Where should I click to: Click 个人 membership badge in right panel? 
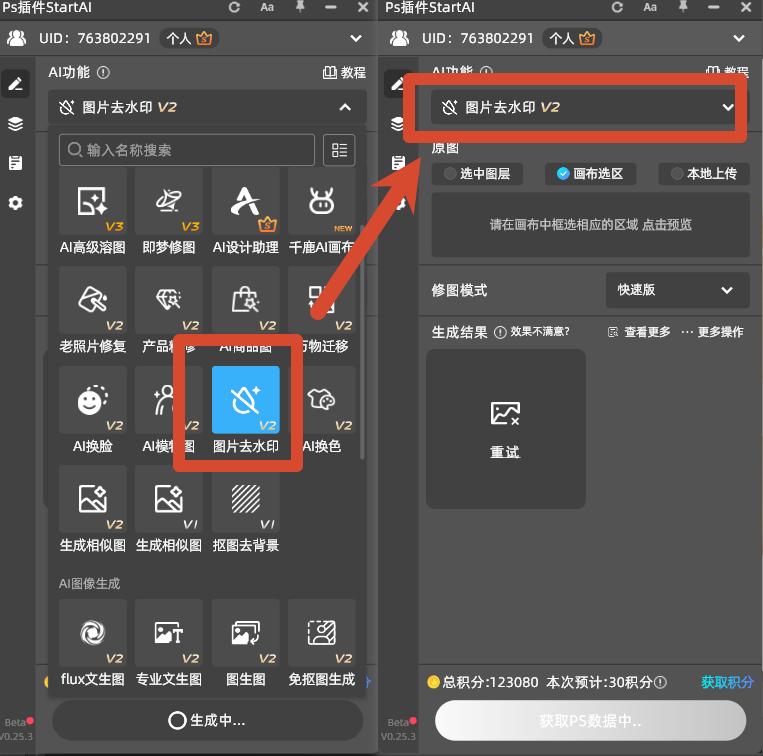pos(572,38)
